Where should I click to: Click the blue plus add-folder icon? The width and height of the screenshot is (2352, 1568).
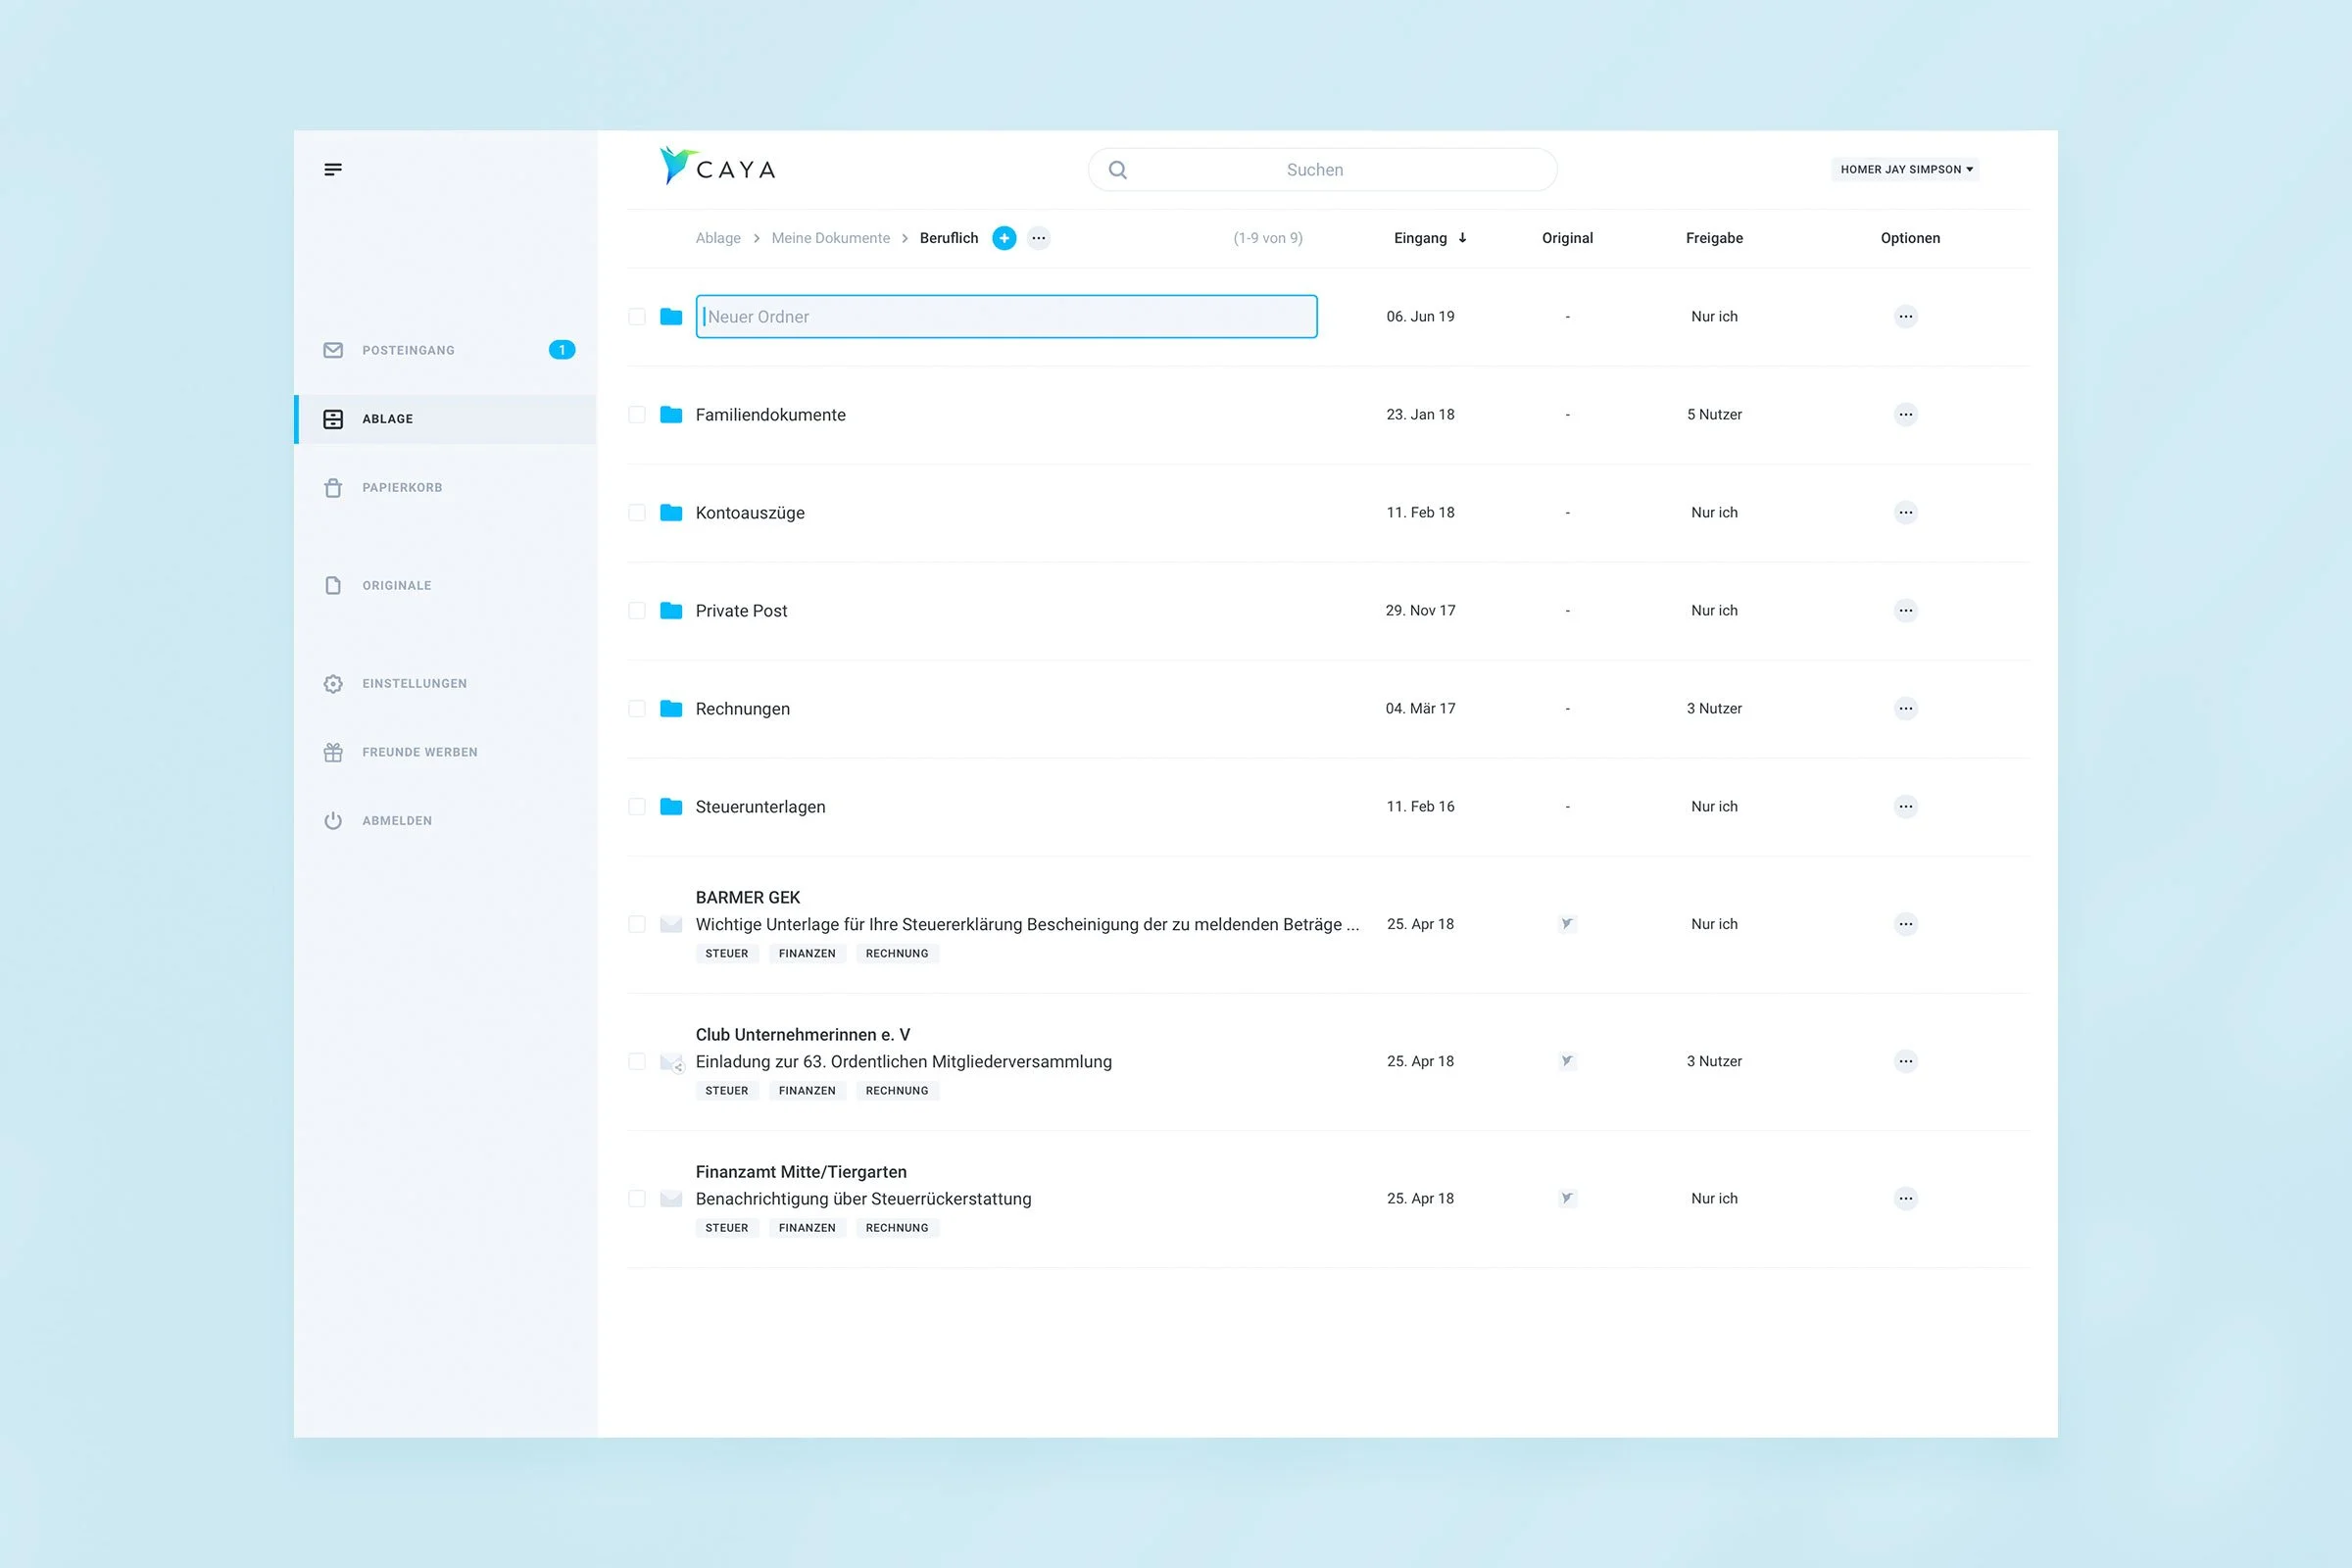coord(1004,238)
